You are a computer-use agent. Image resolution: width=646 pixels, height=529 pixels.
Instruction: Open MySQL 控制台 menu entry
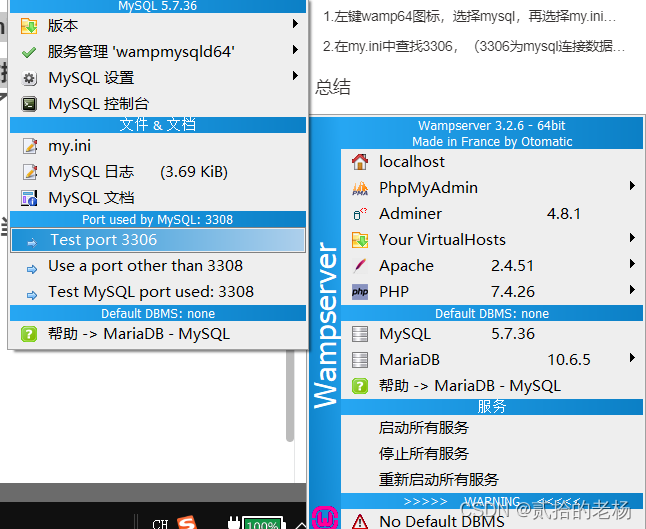tap(158, 104)
